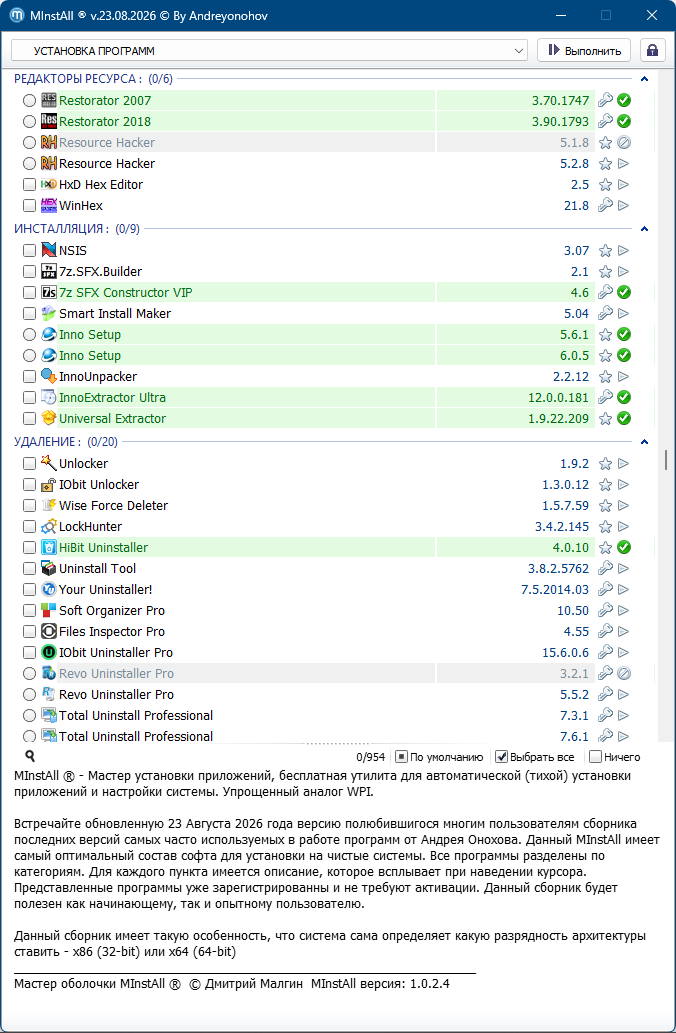Click the key icon beside Uninstall Tool

coord(605,569)
